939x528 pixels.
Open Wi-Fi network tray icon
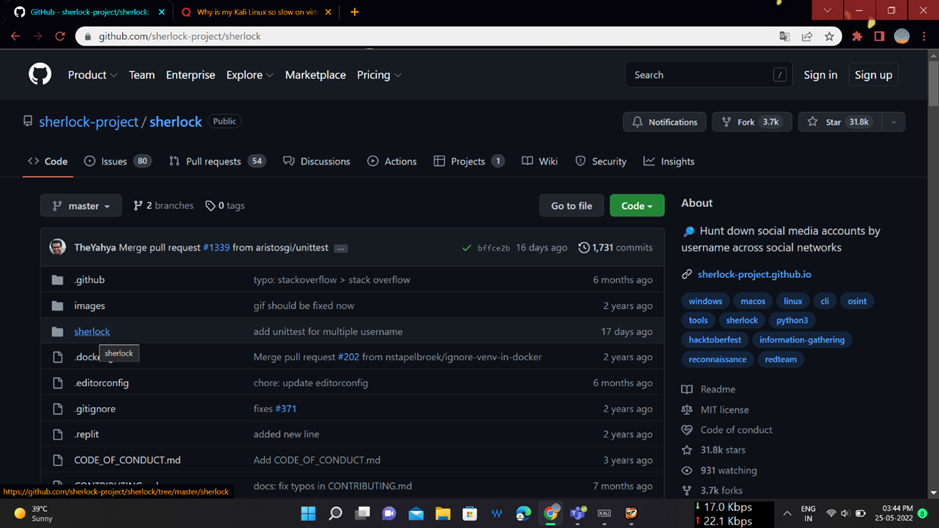[831, 514]
